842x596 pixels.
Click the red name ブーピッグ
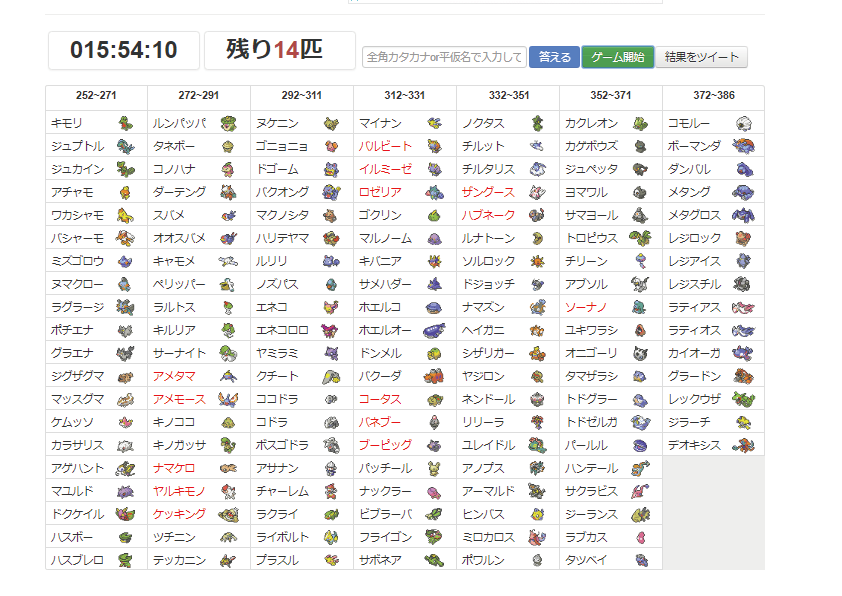click(x=385, y=445)
